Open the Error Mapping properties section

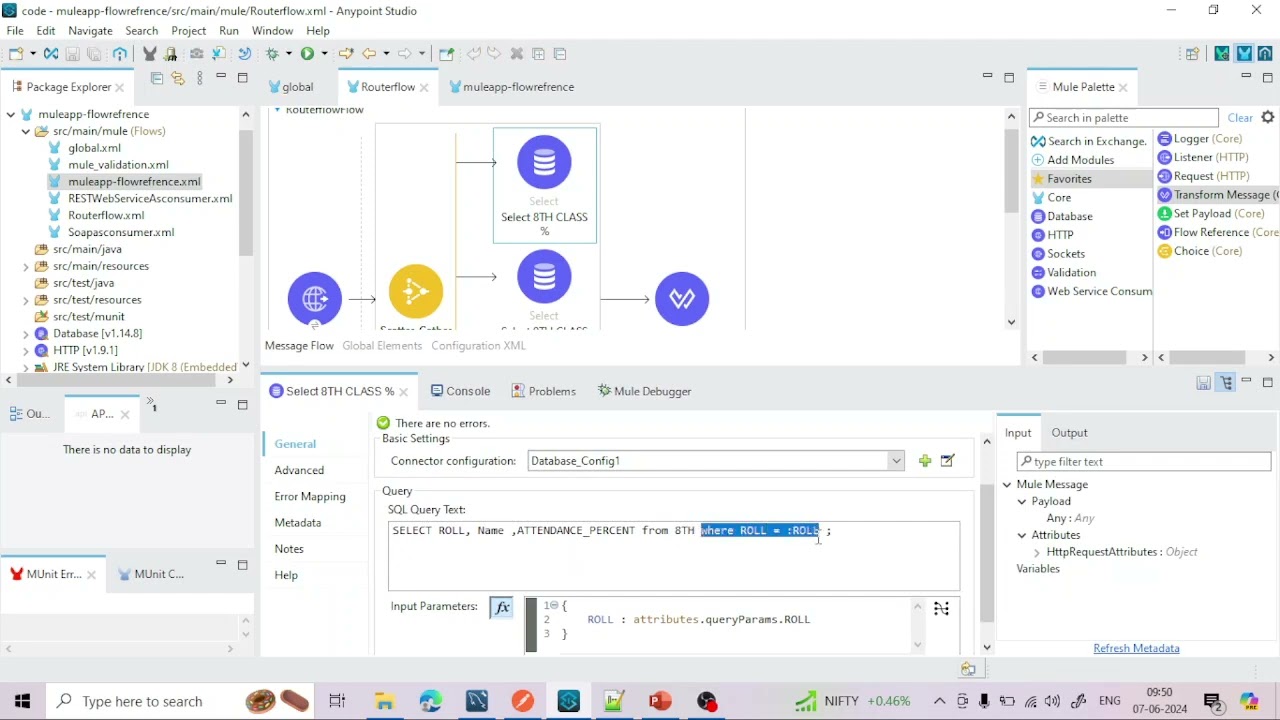coord(310,497)
